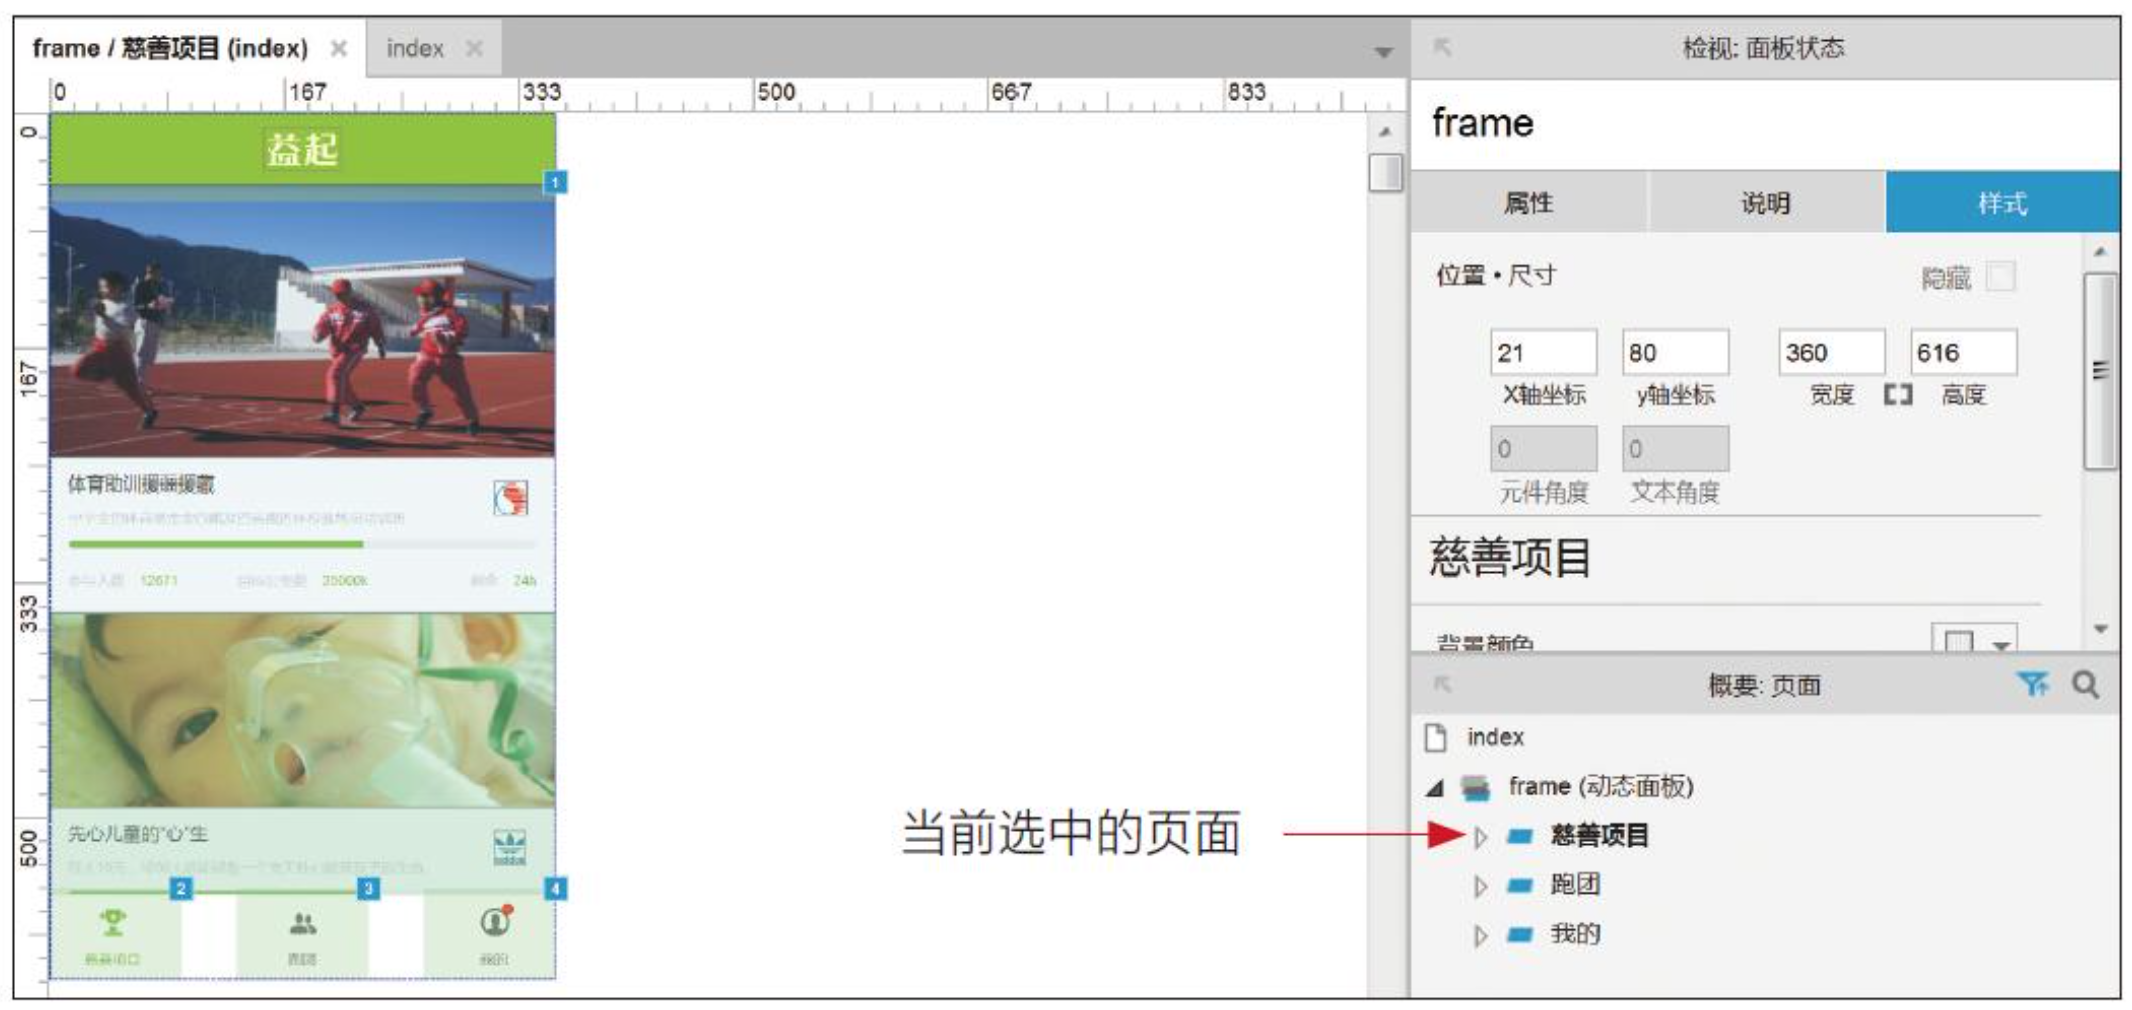Viewport: 2132px width, 1010px height.
Task: Switch to the index tab
Action: tap(415, 48)
